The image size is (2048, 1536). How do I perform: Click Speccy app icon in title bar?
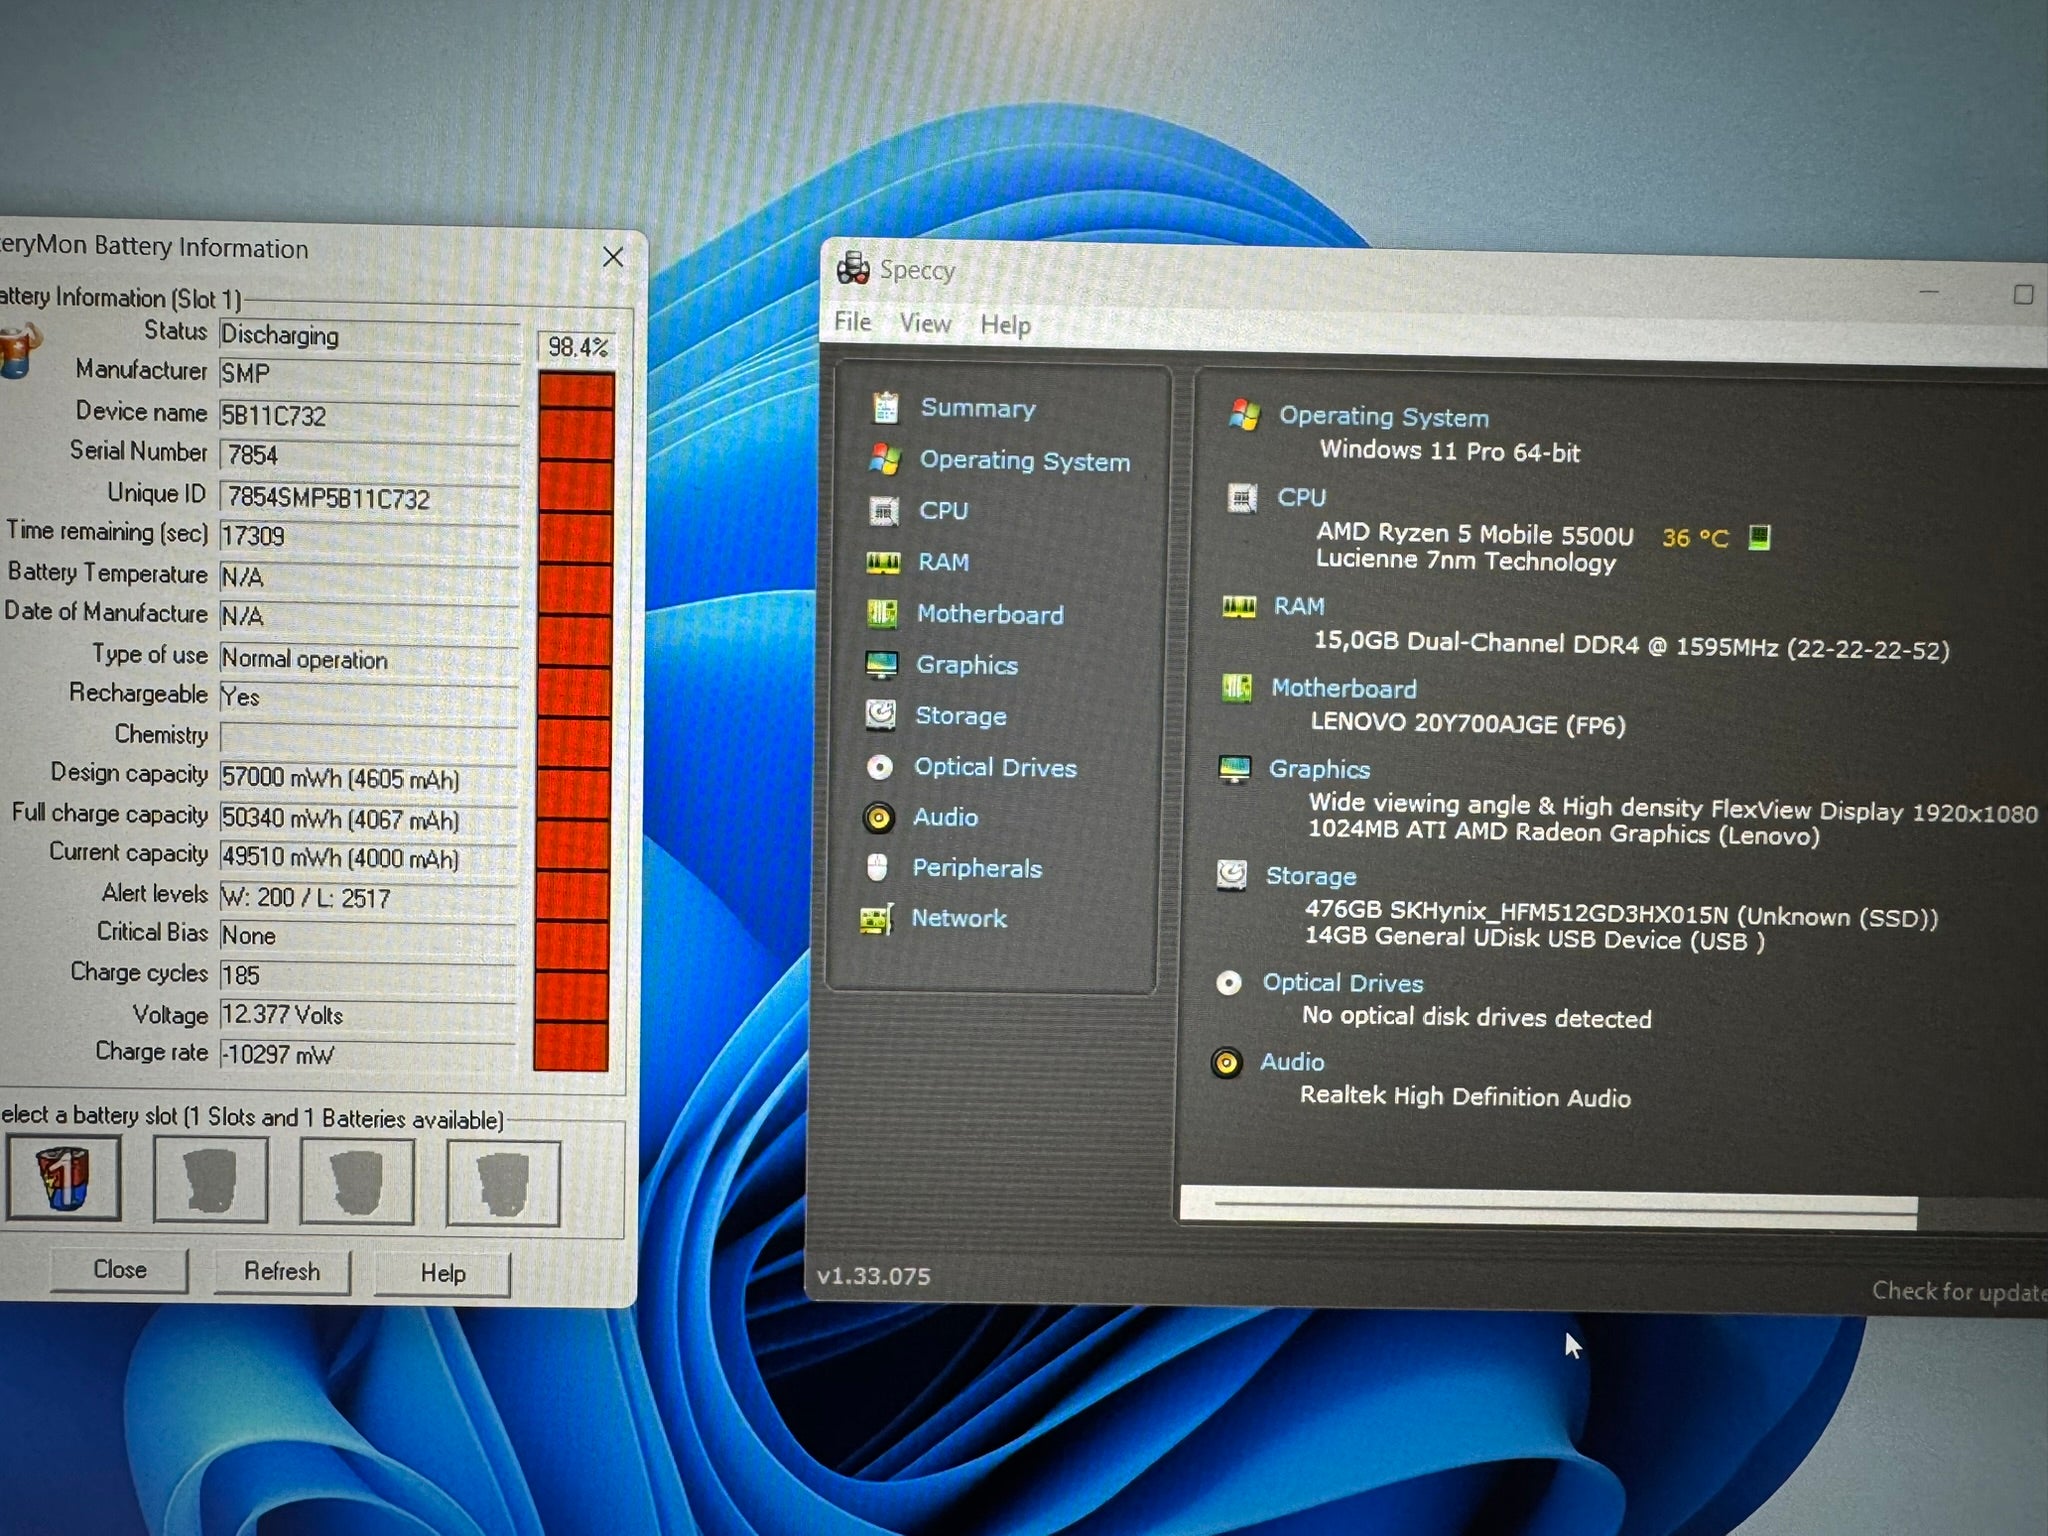tap(853, 267)
